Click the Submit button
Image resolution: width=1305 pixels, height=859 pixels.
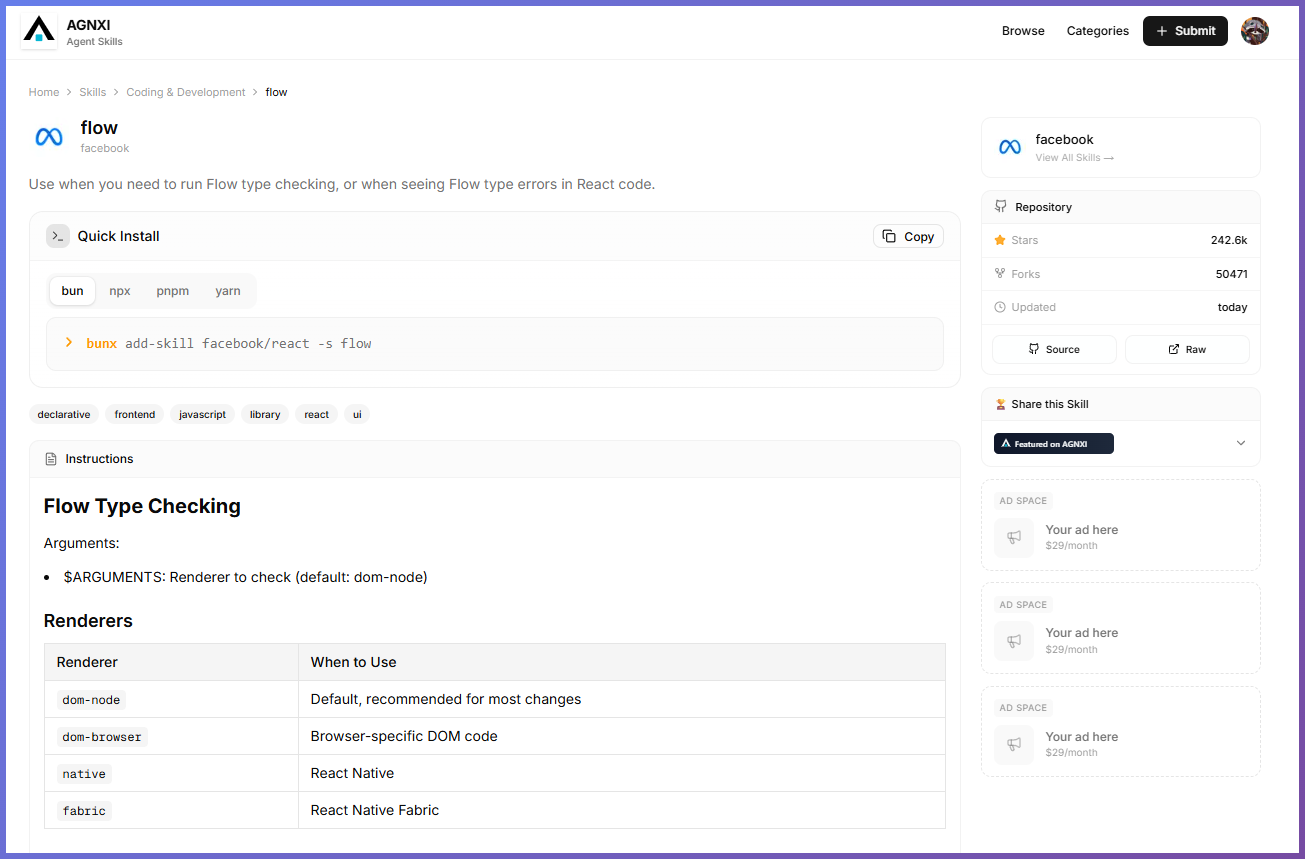pyautogui.click(x=1185, y=30)
